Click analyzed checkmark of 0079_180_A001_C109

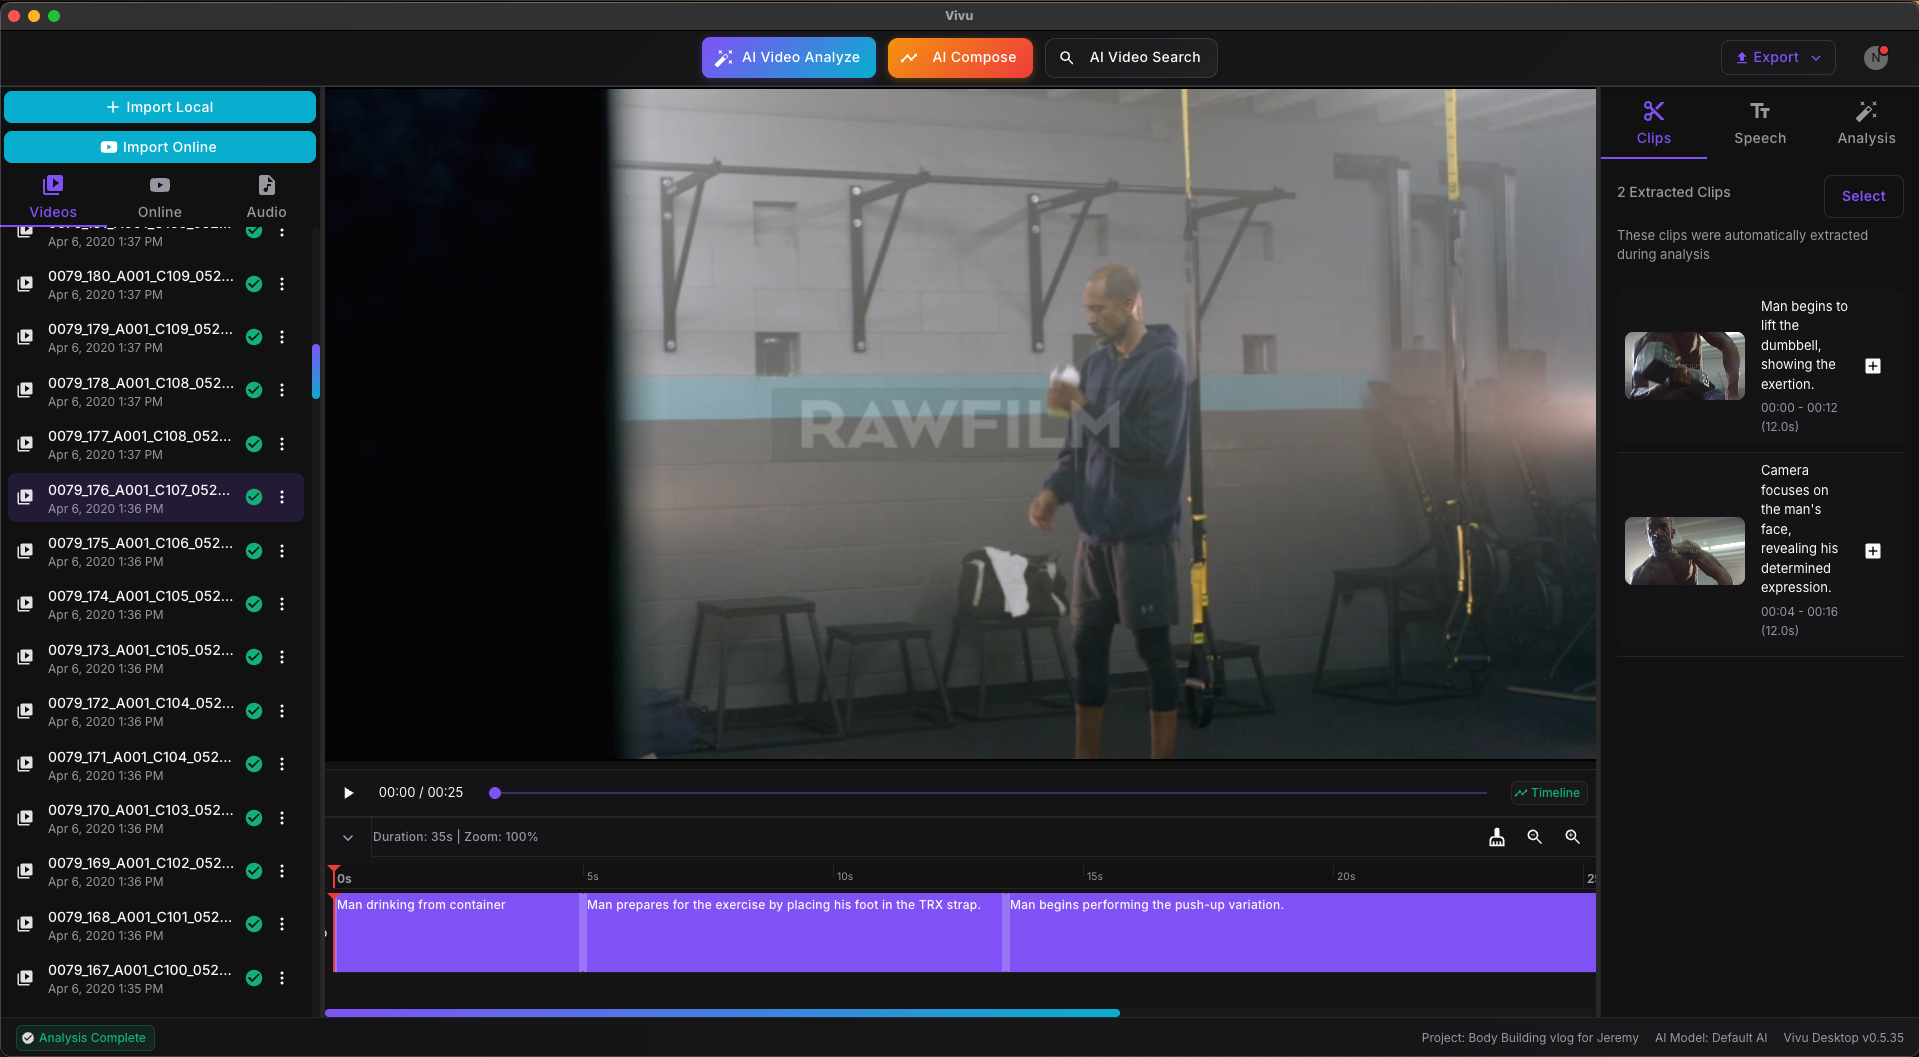pos(254,284)
